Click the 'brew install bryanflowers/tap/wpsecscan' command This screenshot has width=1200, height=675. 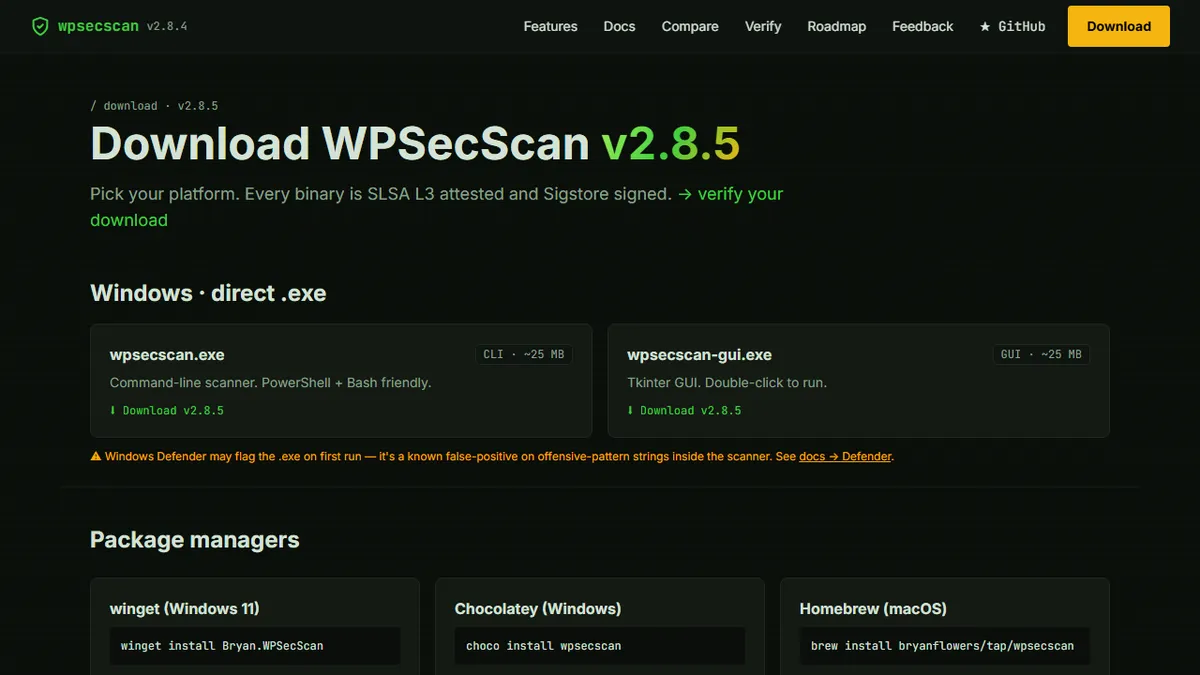944,646
